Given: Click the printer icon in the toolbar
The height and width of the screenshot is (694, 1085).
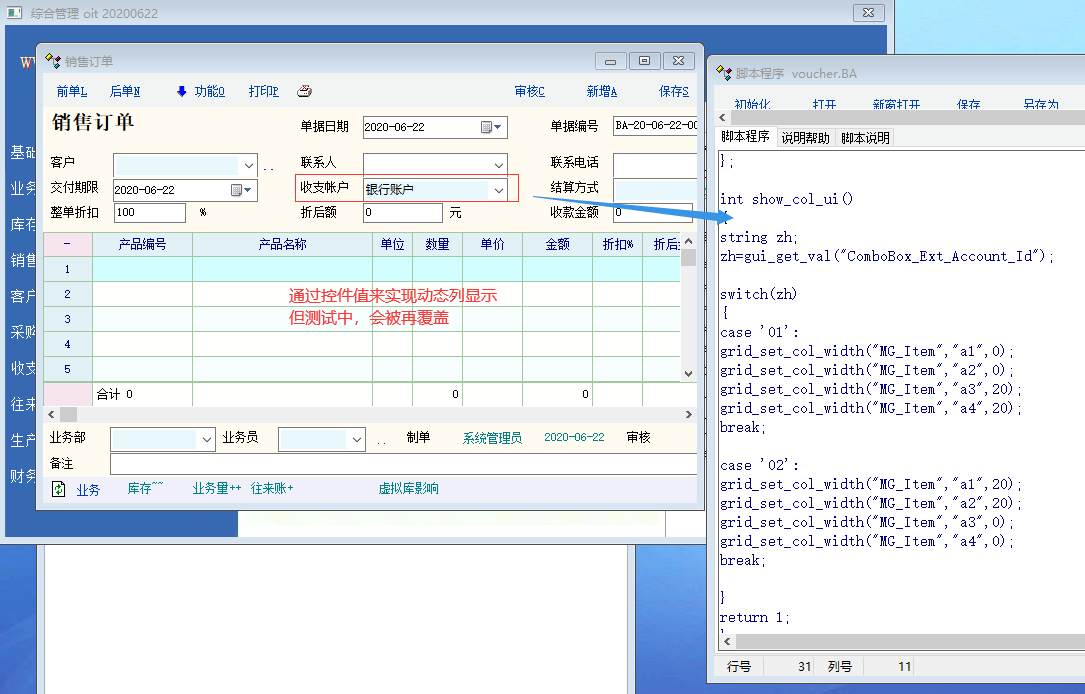Looking at the screenshot, I should (305, 91).
